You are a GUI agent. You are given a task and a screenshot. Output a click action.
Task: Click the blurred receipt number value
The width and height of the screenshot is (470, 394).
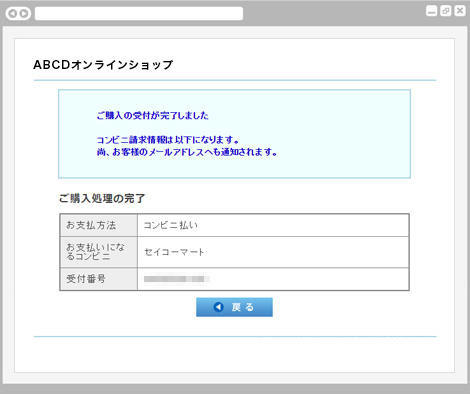[x=176, y=279]
